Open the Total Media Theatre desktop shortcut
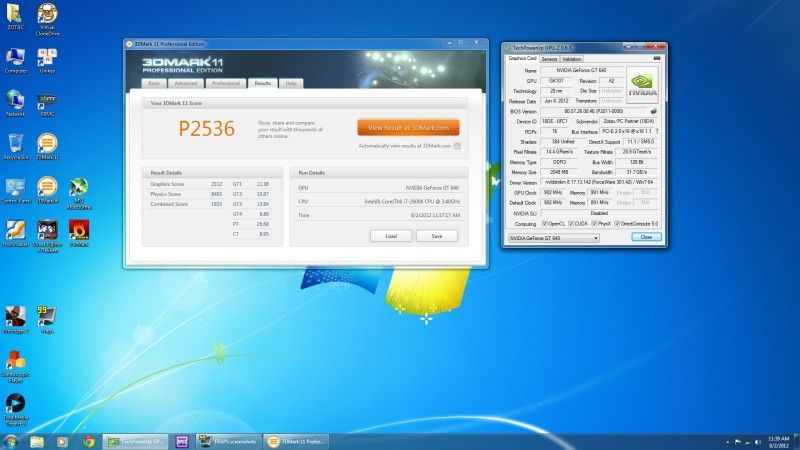 click(x=15, y=409)
